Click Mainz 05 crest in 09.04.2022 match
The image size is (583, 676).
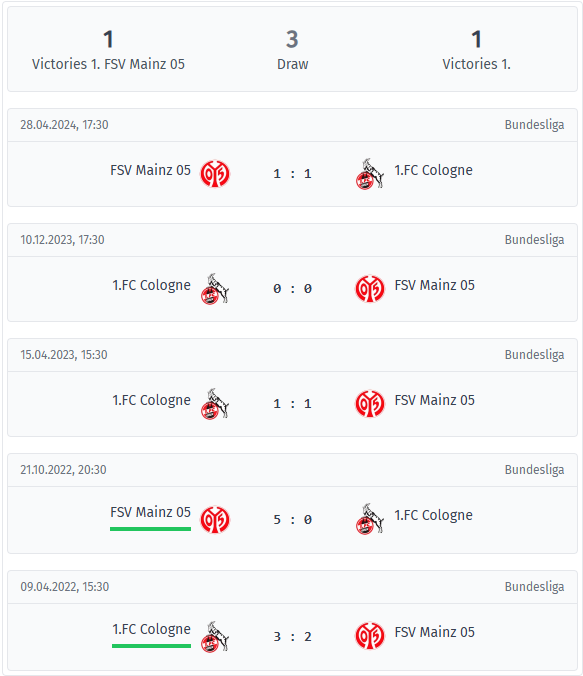(x=370, y=636)
